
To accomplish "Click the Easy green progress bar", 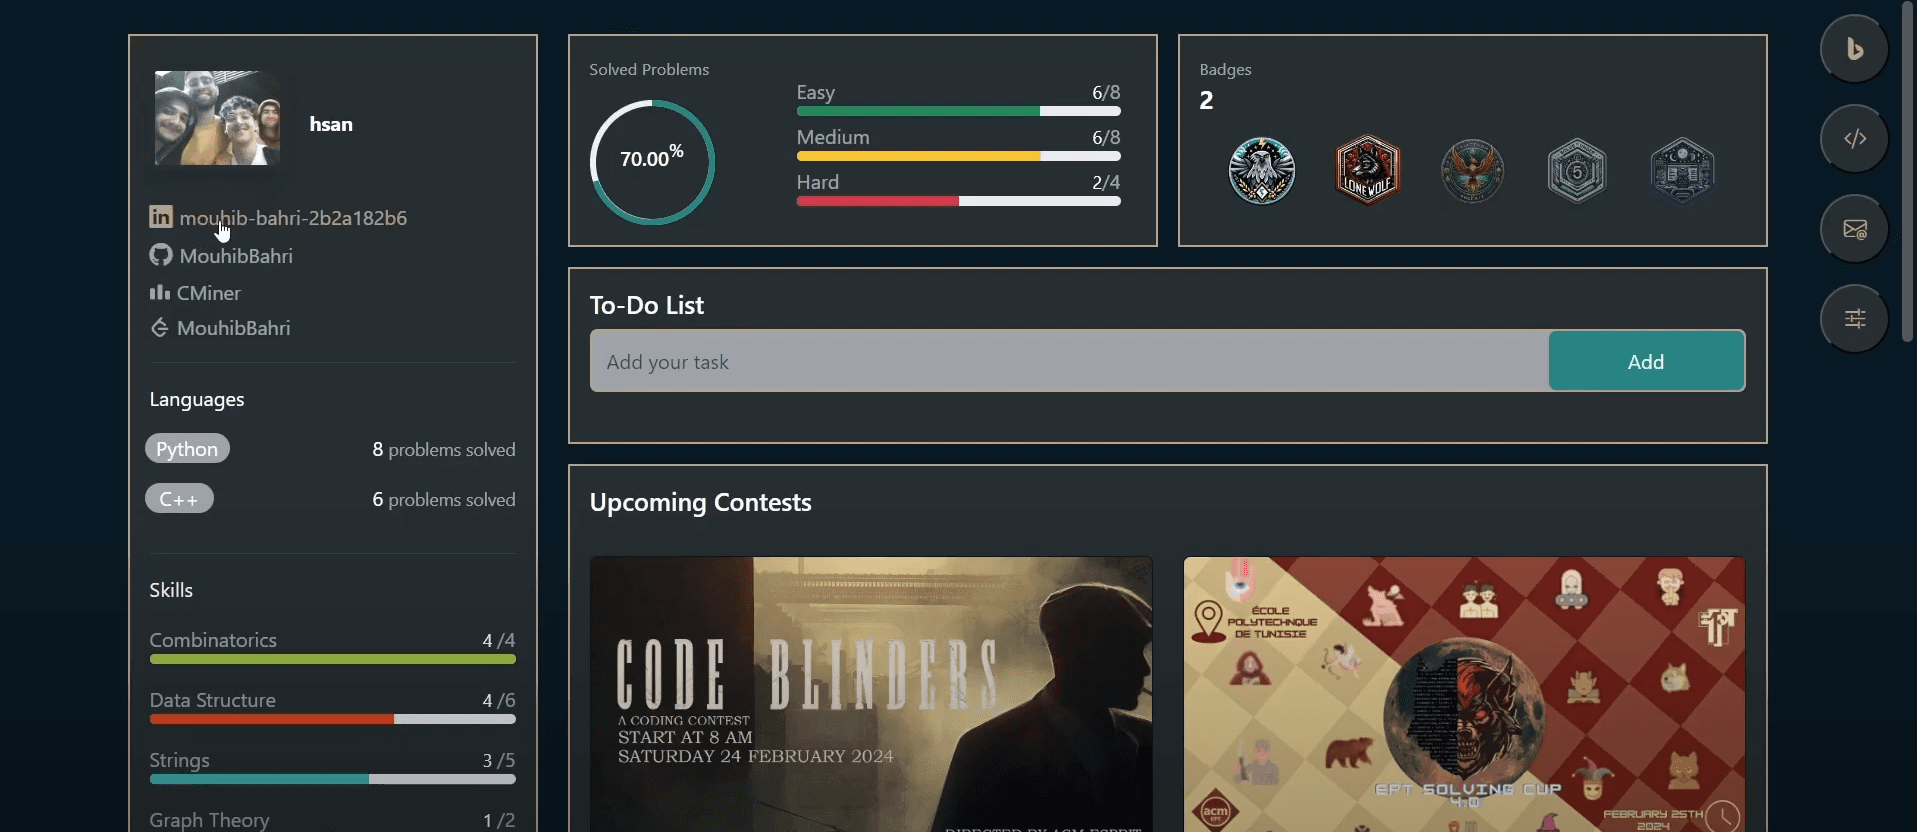I will (958, 111).
